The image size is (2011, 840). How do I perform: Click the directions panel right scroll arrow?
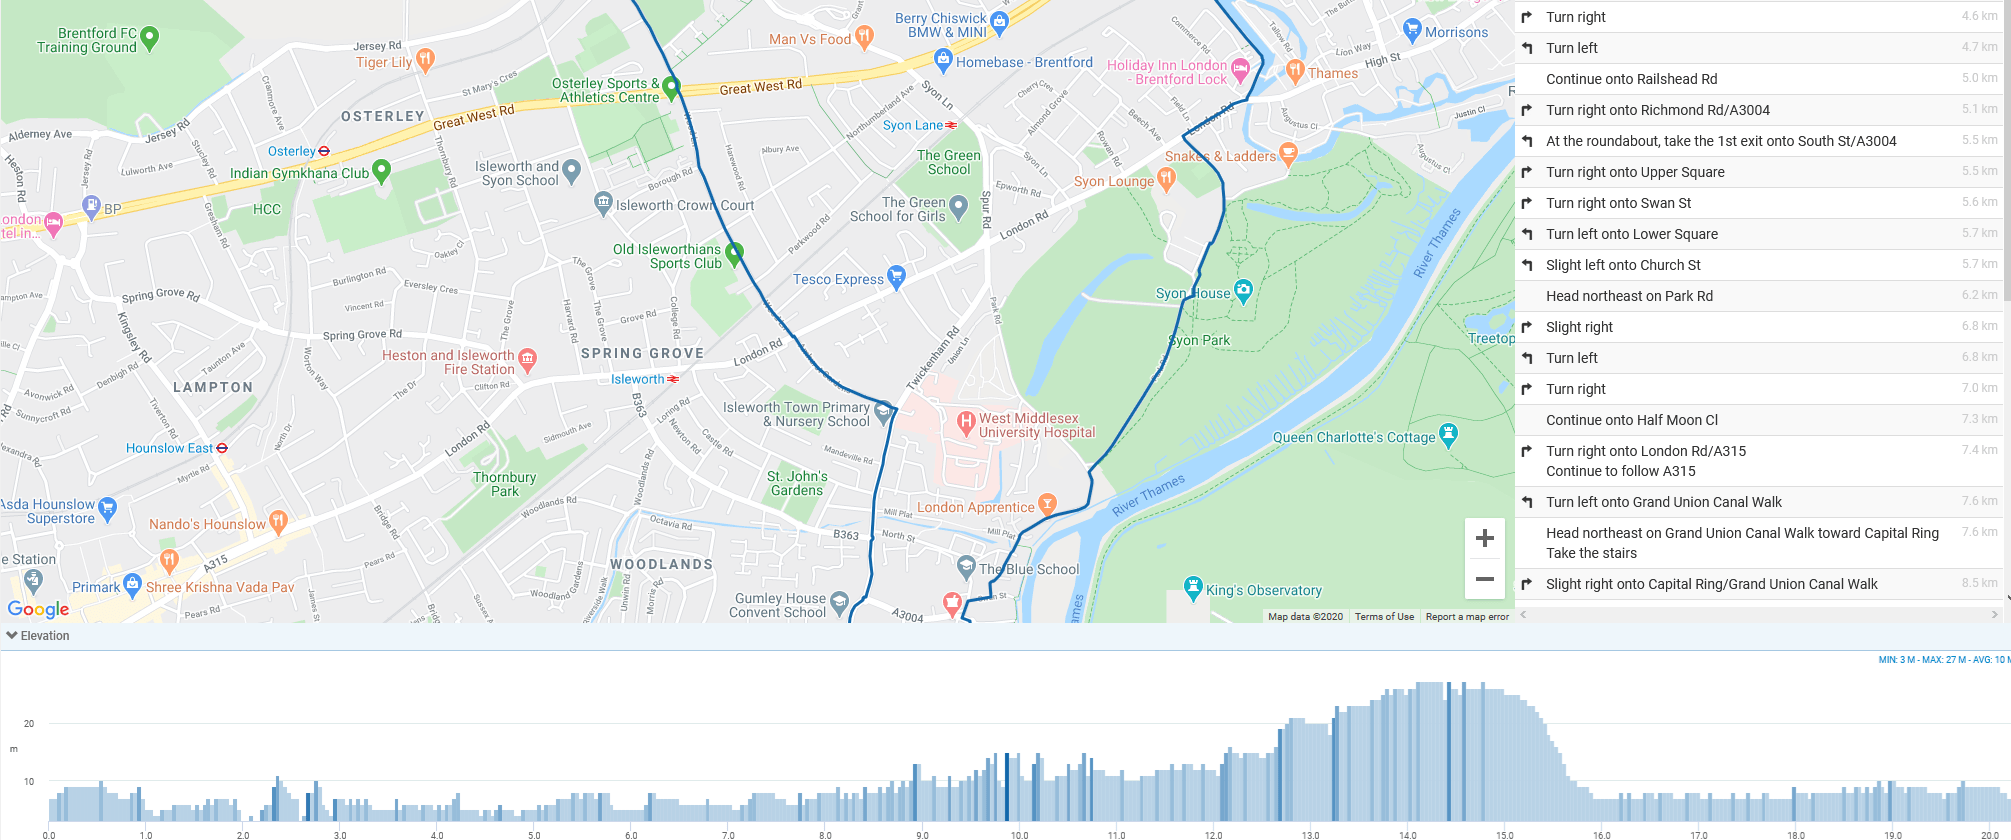tap(1994, 615)
